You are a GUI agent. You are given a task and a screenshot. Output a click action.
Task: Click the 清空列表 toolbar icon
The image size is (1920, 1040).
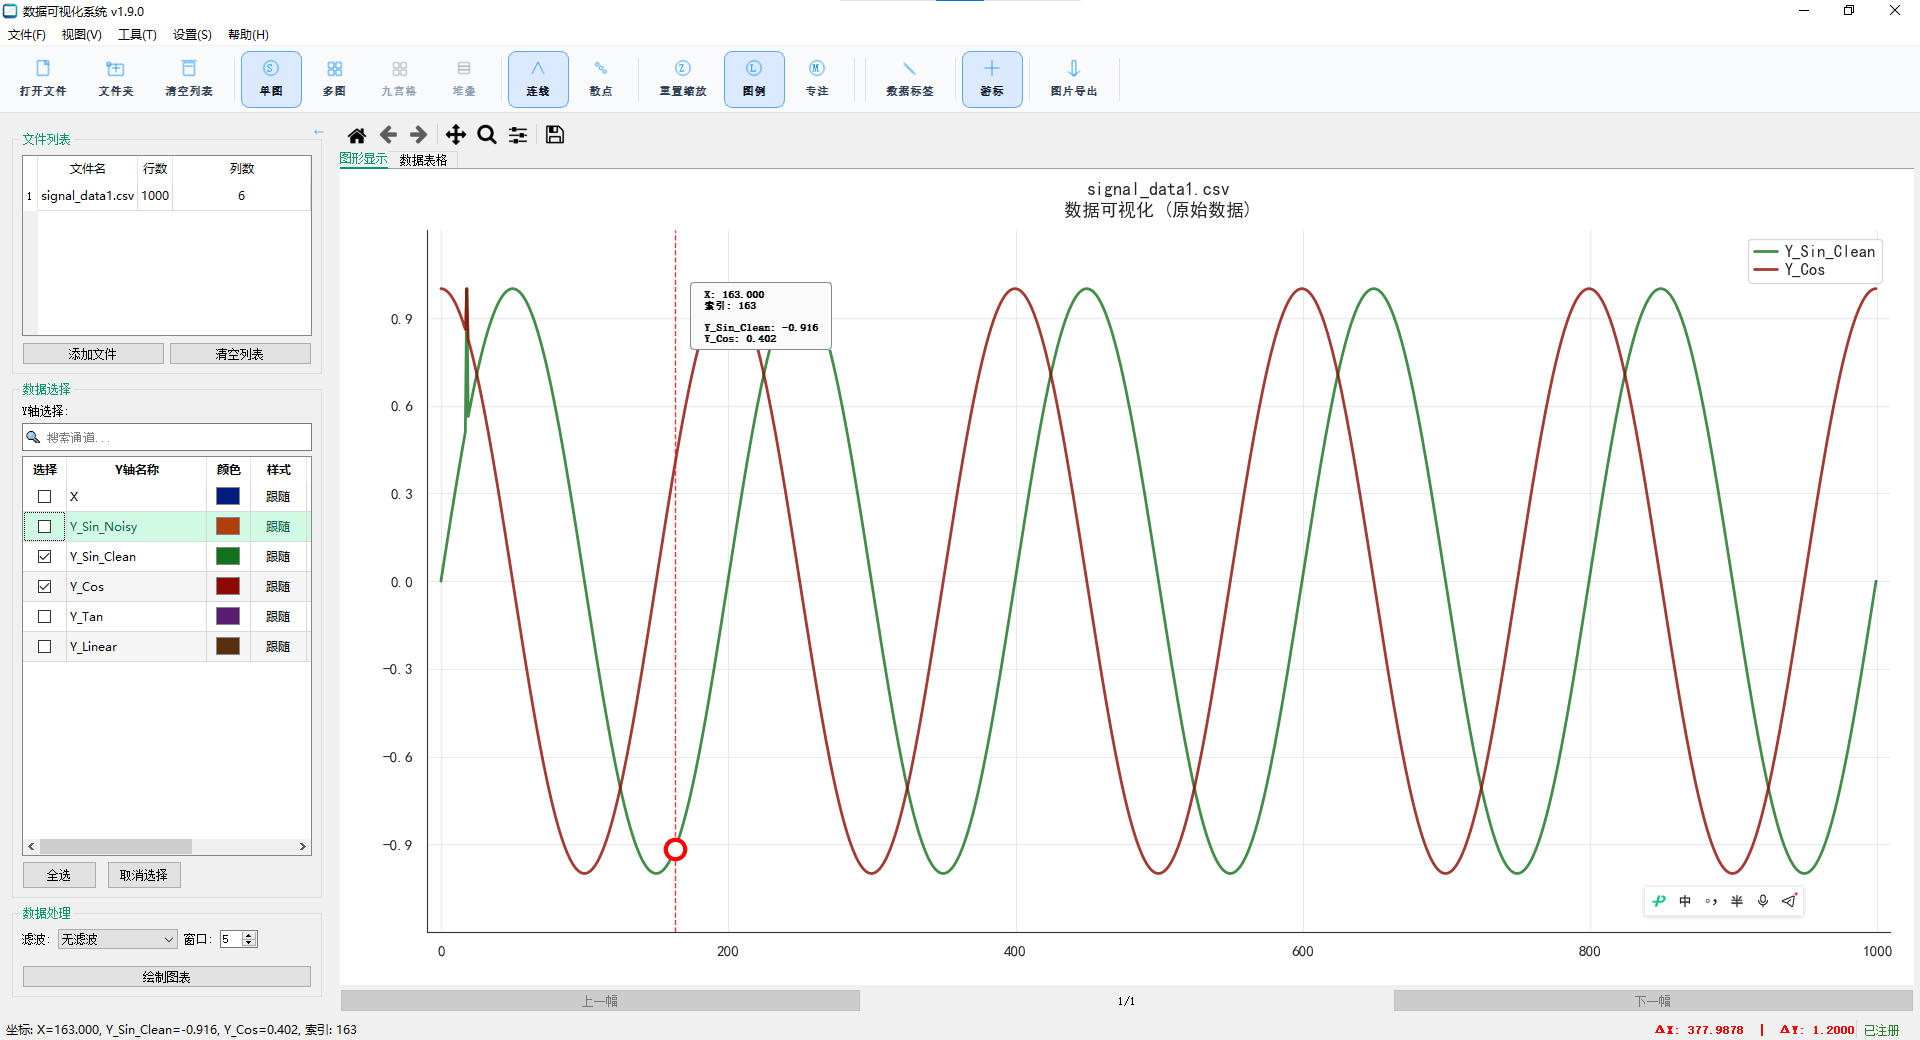pos(189,78)
